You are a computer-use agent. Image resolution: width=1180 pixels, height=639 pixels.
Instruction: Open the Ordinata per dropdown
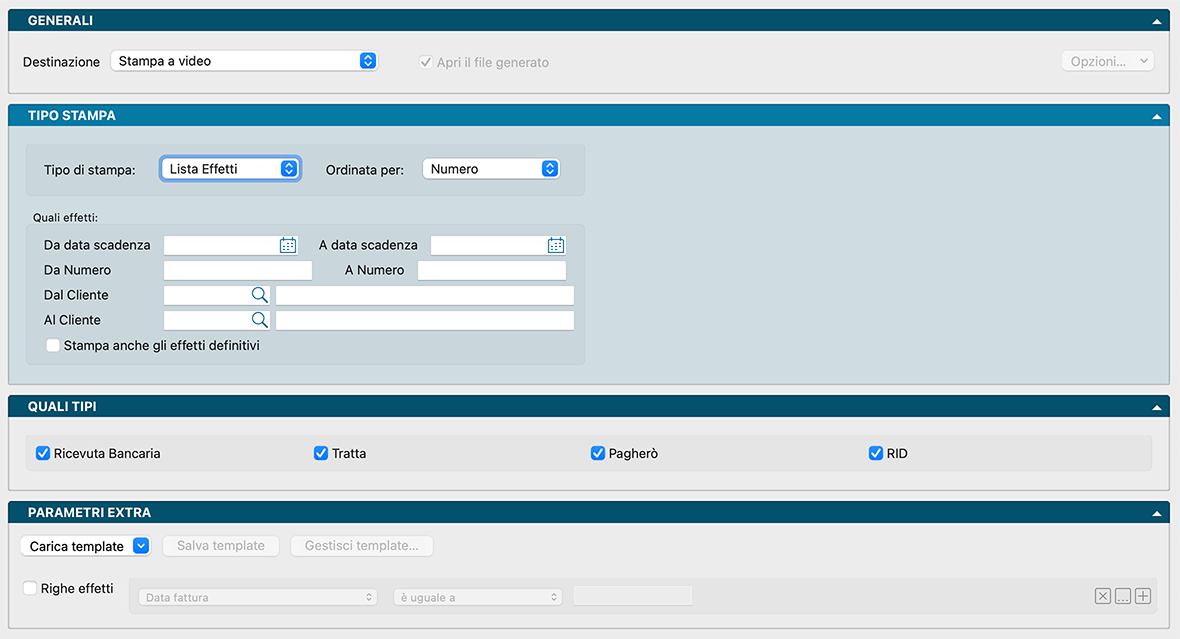pyautogui.click(x=491, y=169)
